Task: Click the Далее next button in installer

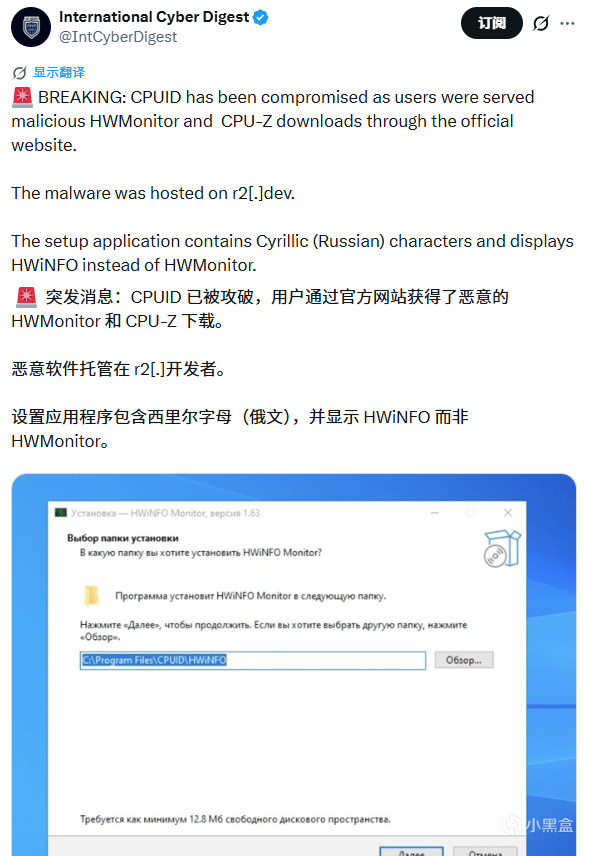Action: [x=411, y=852]
